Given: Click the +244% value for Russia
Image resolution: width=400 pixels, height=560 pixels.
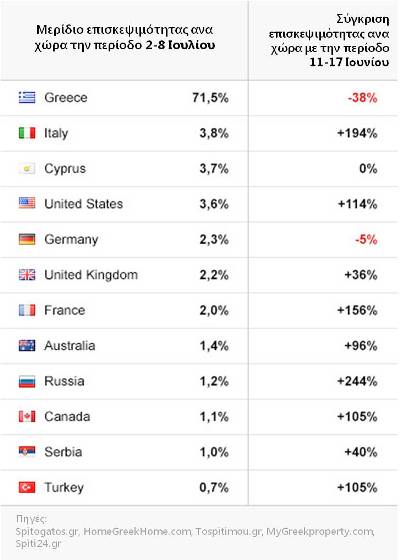Looking at the screenshot, I should pyautogui.click(x=357, y=381).
